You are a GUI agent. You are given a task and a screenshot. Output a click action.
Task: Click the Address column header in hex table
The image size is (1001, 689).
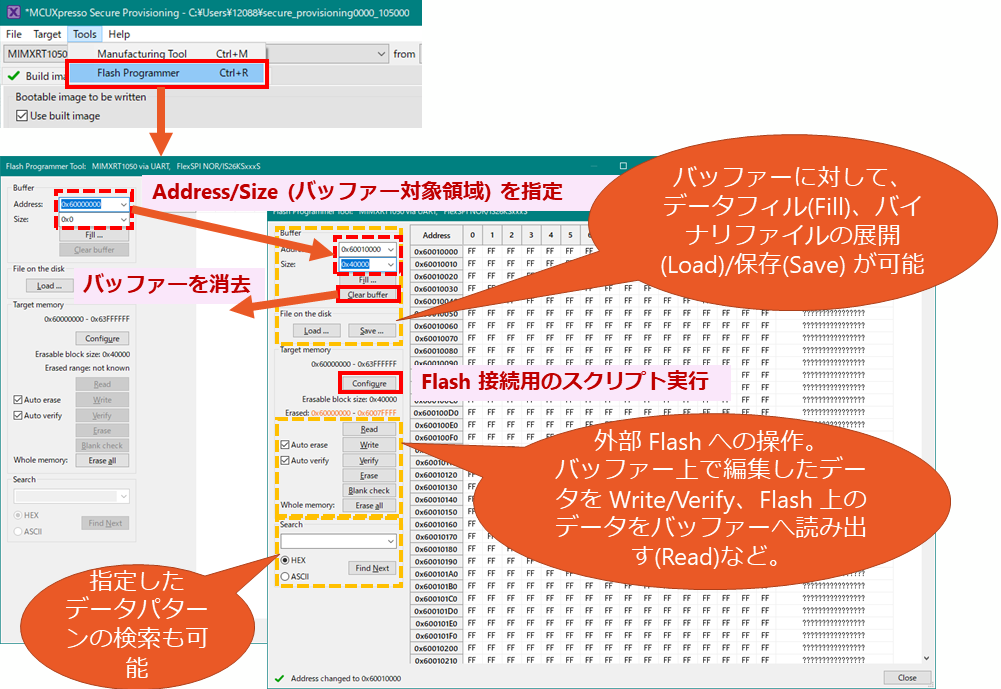(x=436, y=235)
